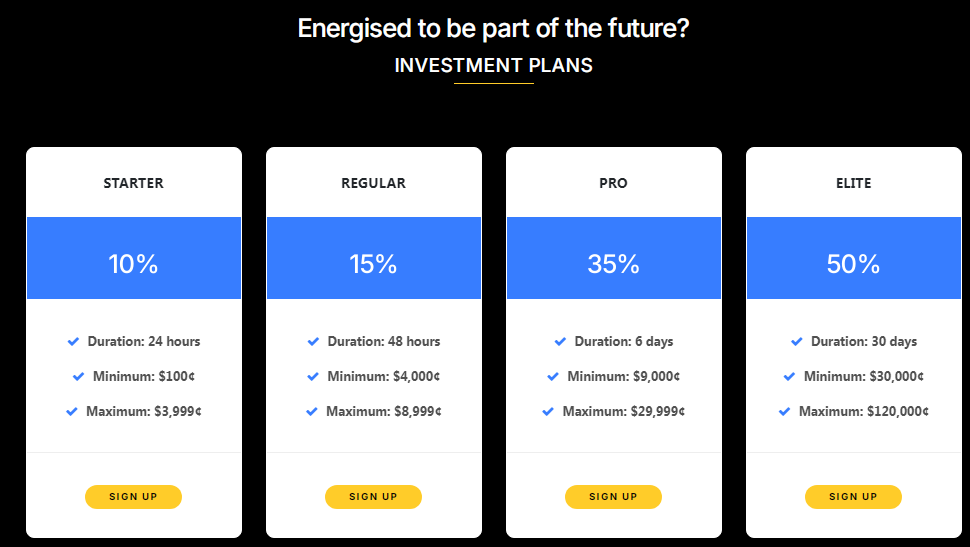This screenshot has height=547, width=970.
Task: Click the blue 10% rate banner
Action: click(x=134, y=258)
